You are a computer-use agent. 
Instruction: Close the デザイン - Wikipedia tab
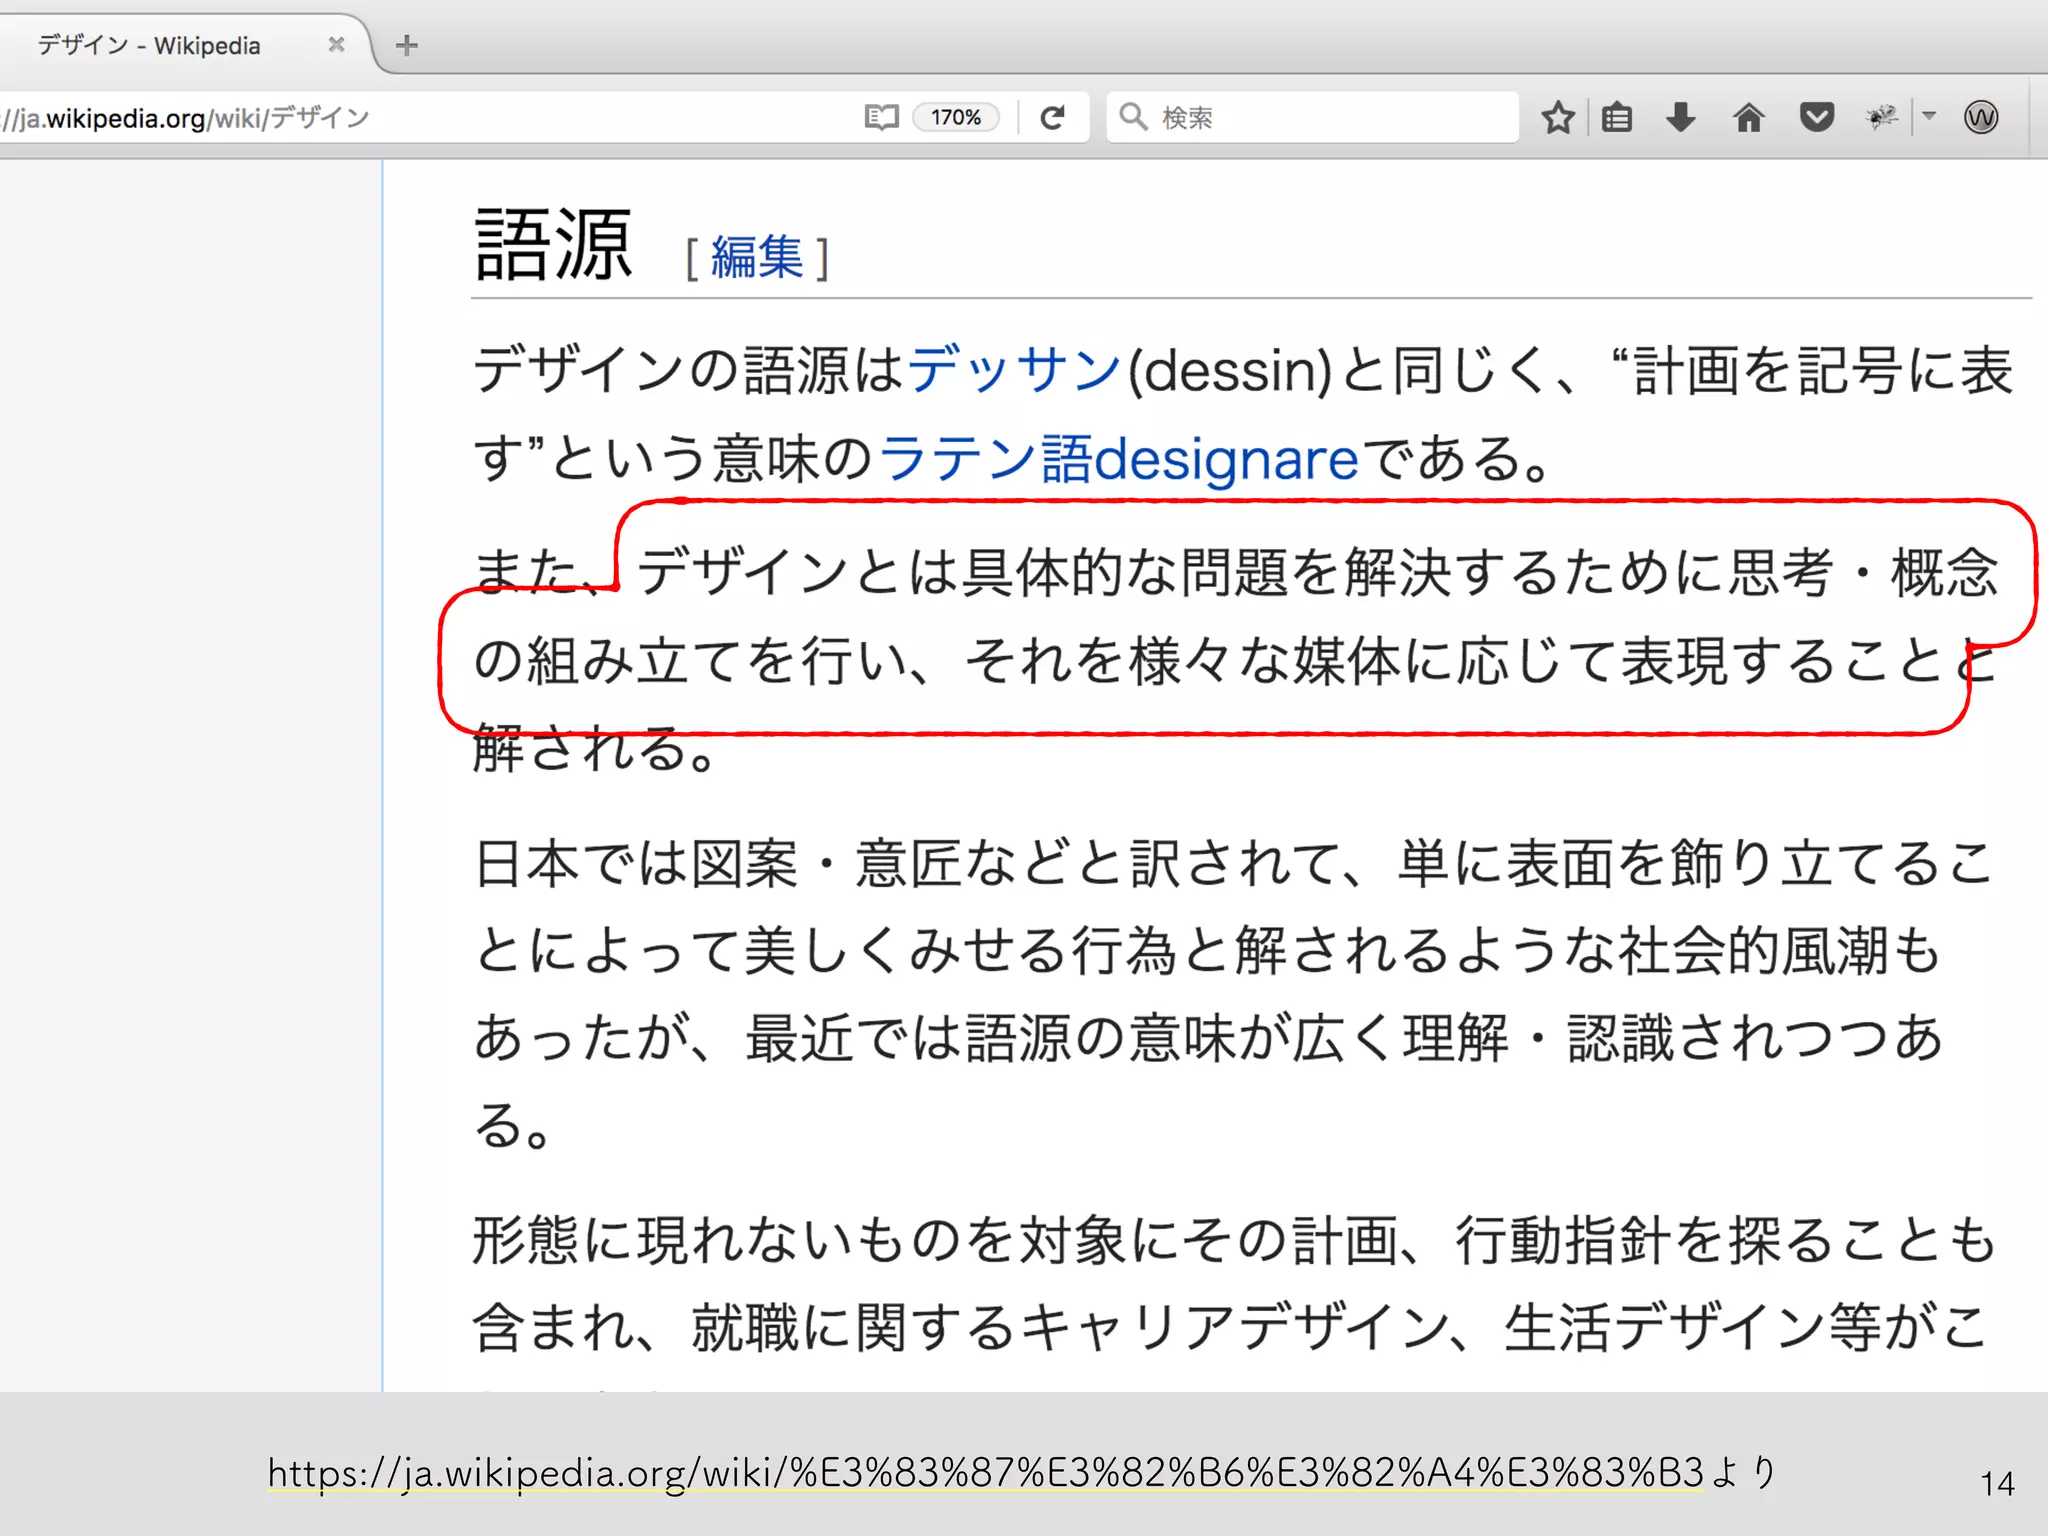point(337,45)
